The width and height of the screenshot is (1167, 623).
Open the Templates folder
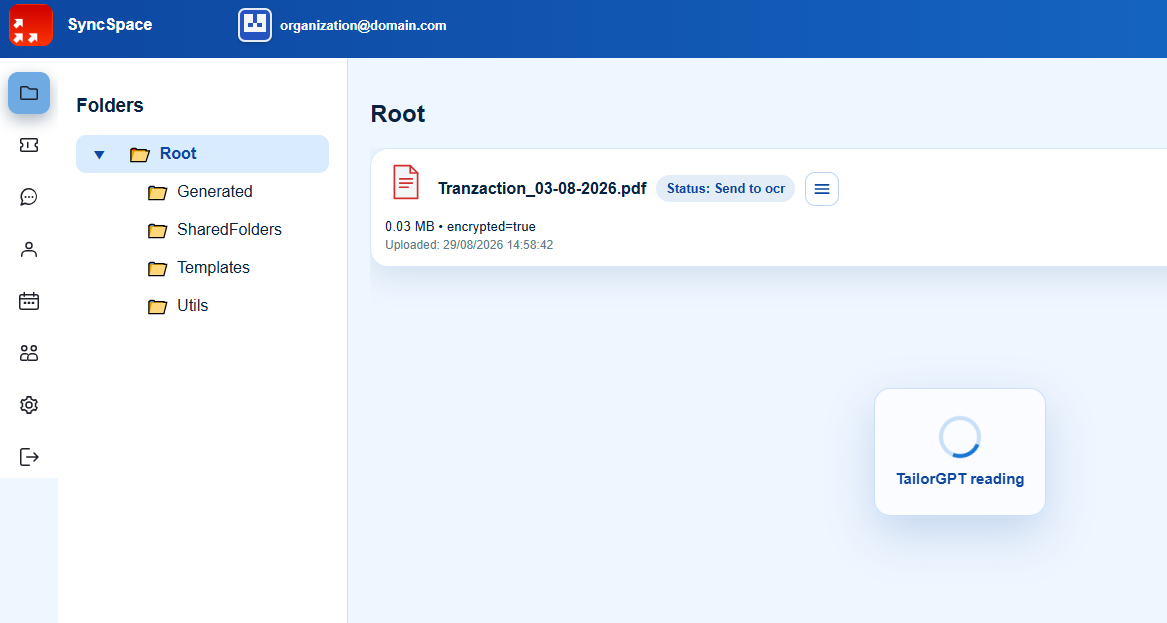(213, 267)
